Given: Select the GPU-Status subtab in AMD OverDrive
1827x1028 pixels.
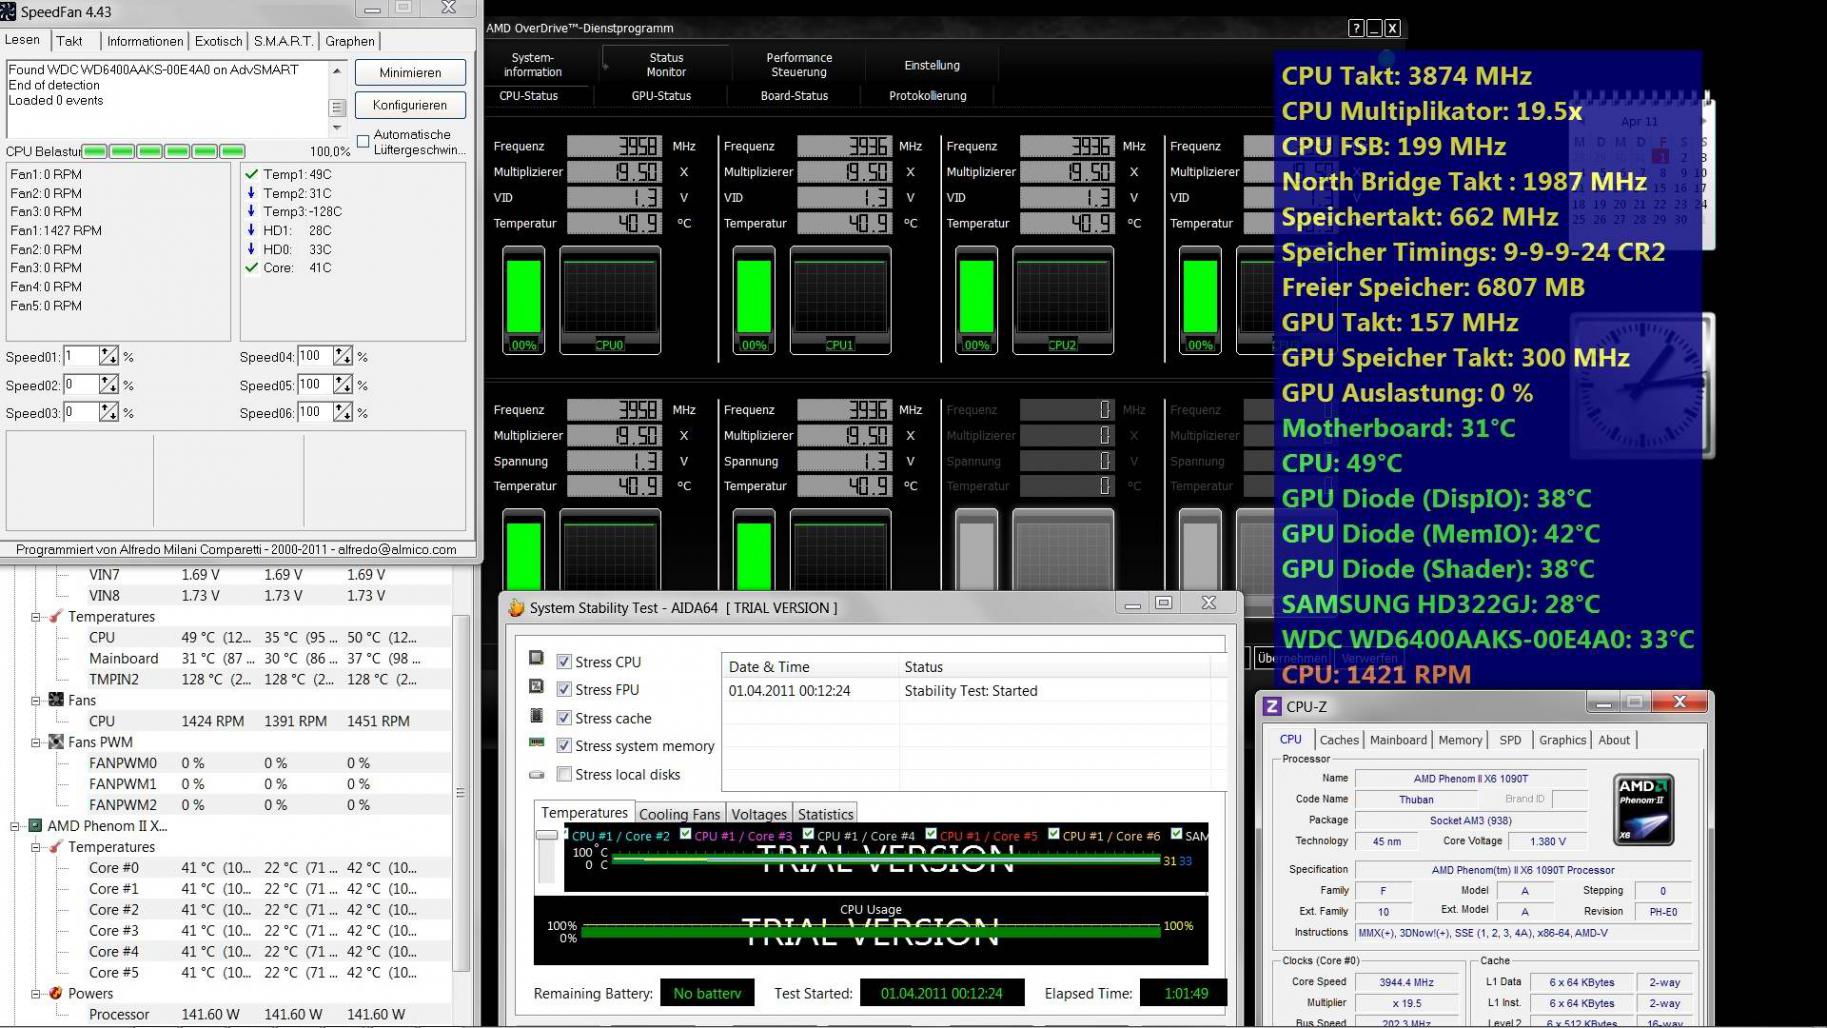Looking at the screenshot, I should [x=661, y=96].
